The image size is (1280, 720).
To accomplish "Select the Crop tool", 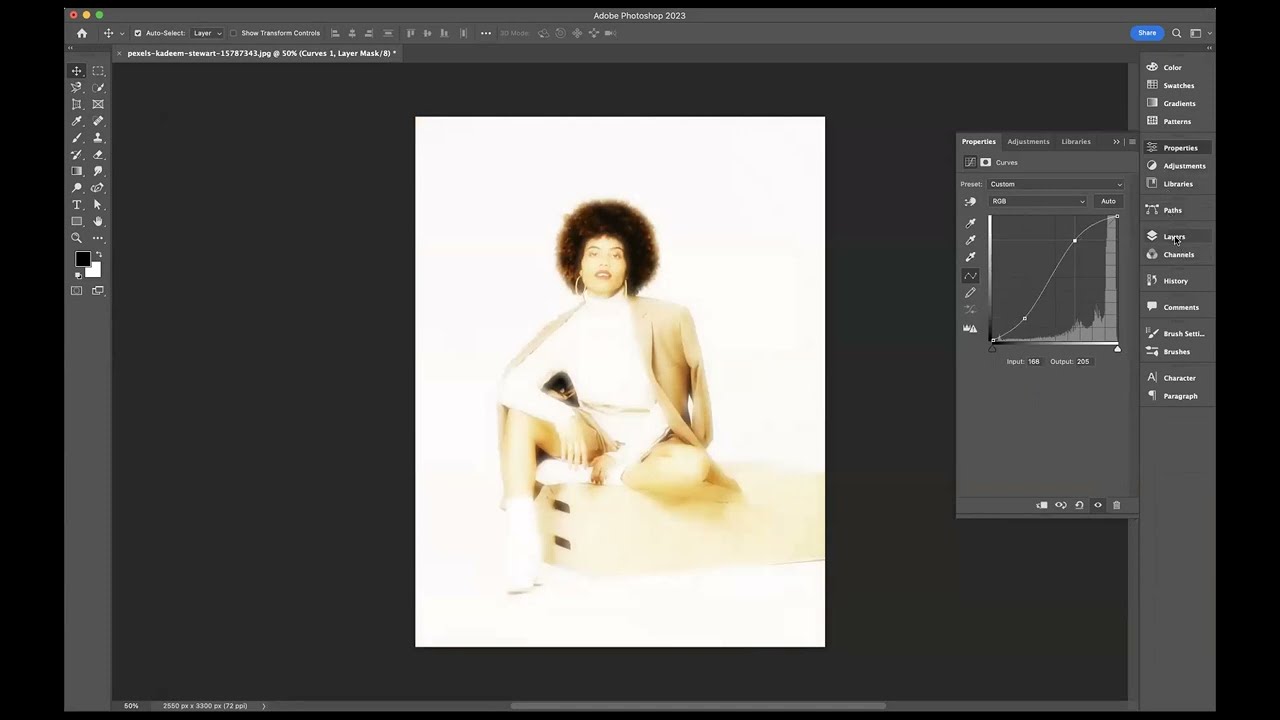I will 76,104.
